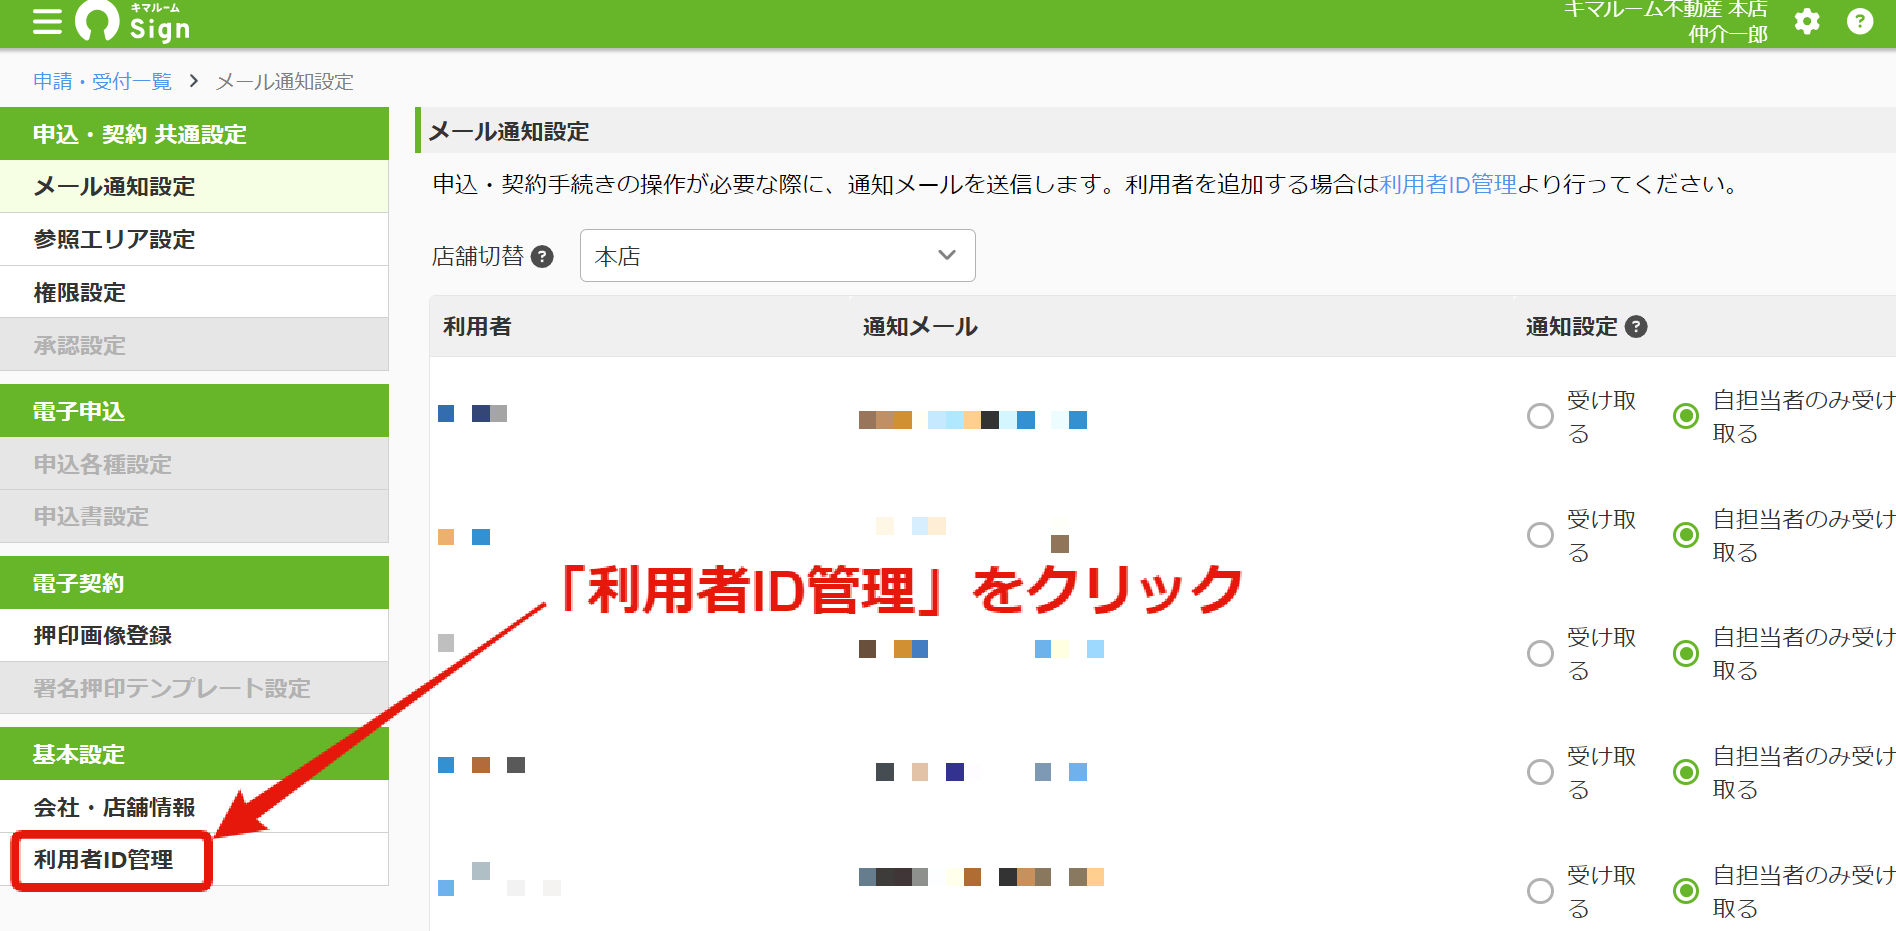The height and width of the screenshot is (931, 1896).
Task: Follow the 利用者ID管理 link in description
Action: click(1448, 184)
